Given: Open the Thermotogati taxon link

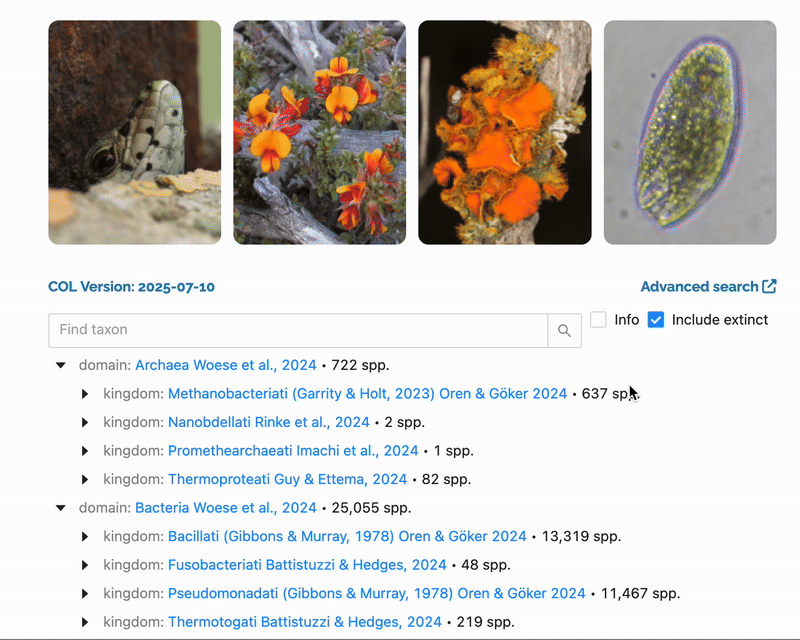Looking at the screenshot, I should (304, 622).
